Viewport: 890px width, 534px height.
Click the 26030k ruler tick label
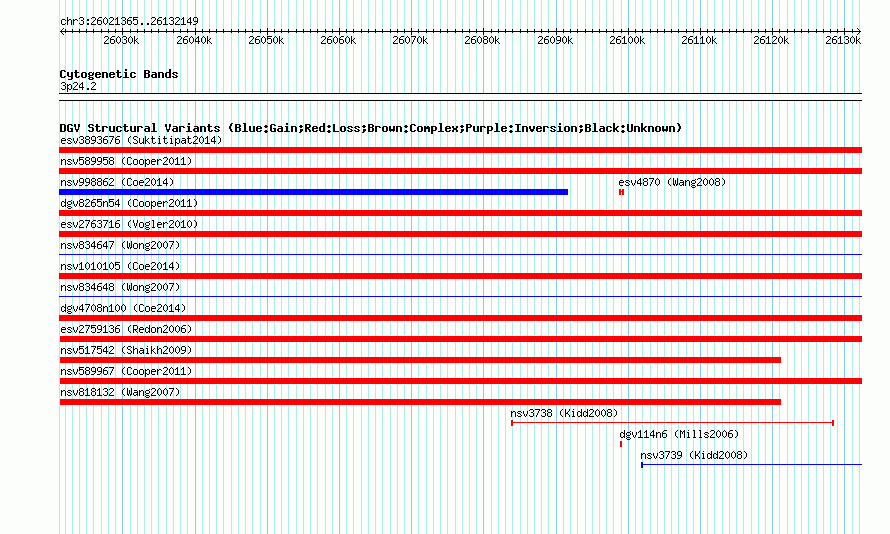[121, 40]
